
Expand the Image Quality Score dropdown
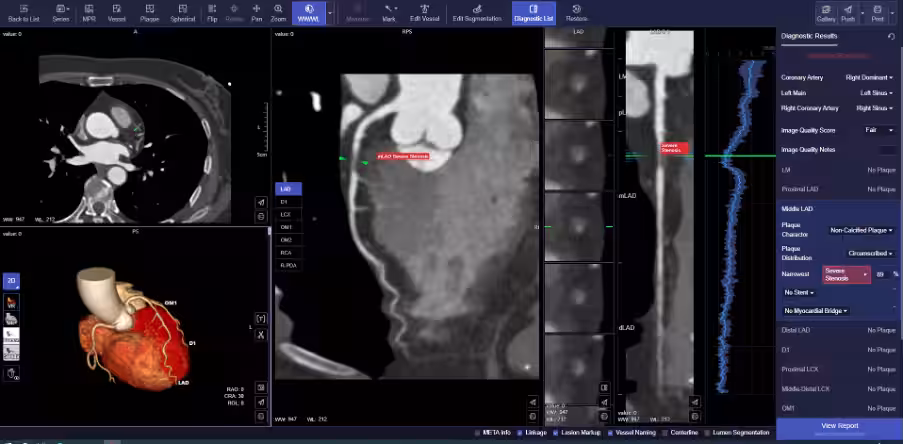(x=878, y=130)
